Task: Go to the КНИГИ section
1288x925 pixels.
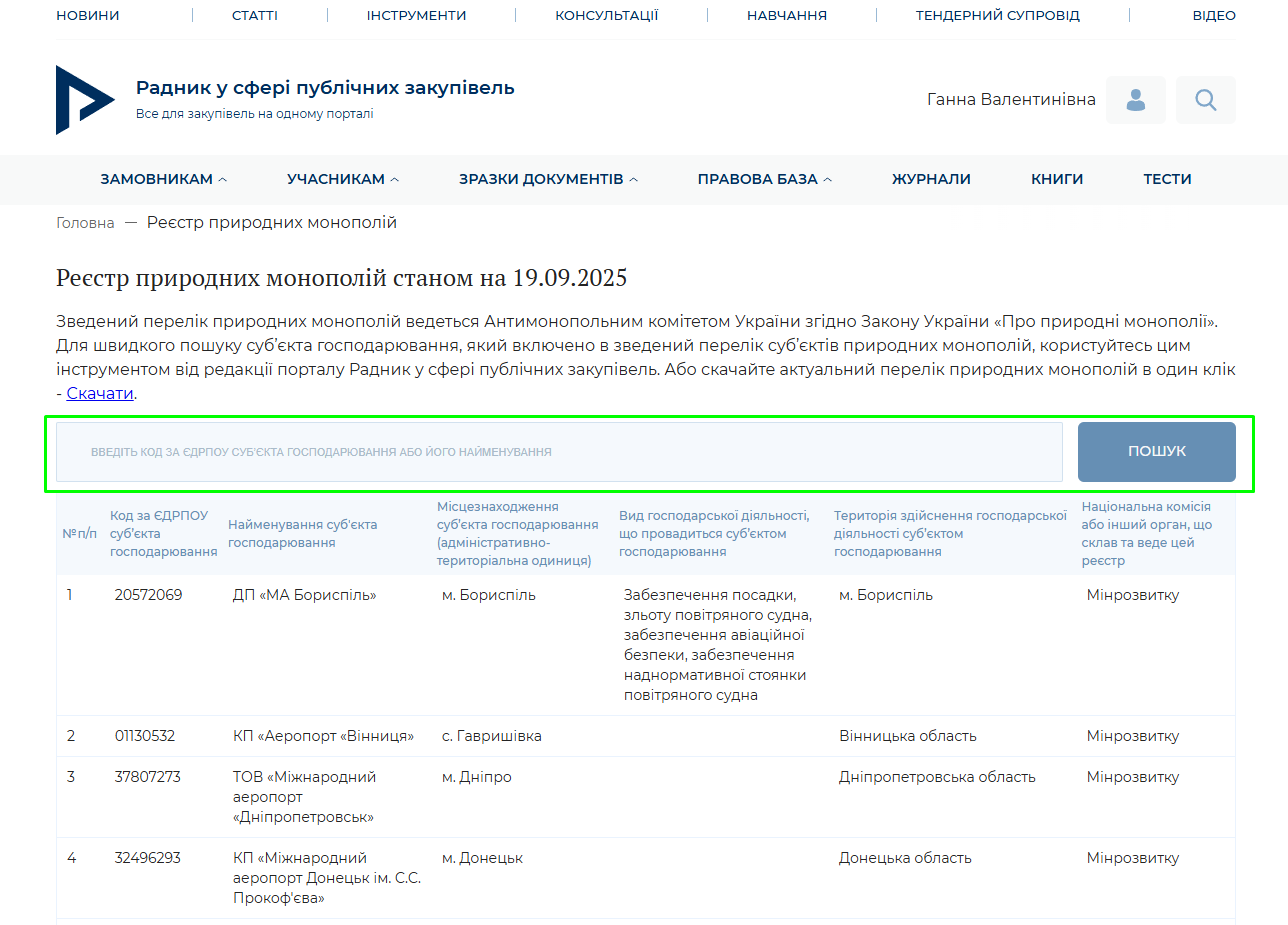Action: (x=1057, y=179)
